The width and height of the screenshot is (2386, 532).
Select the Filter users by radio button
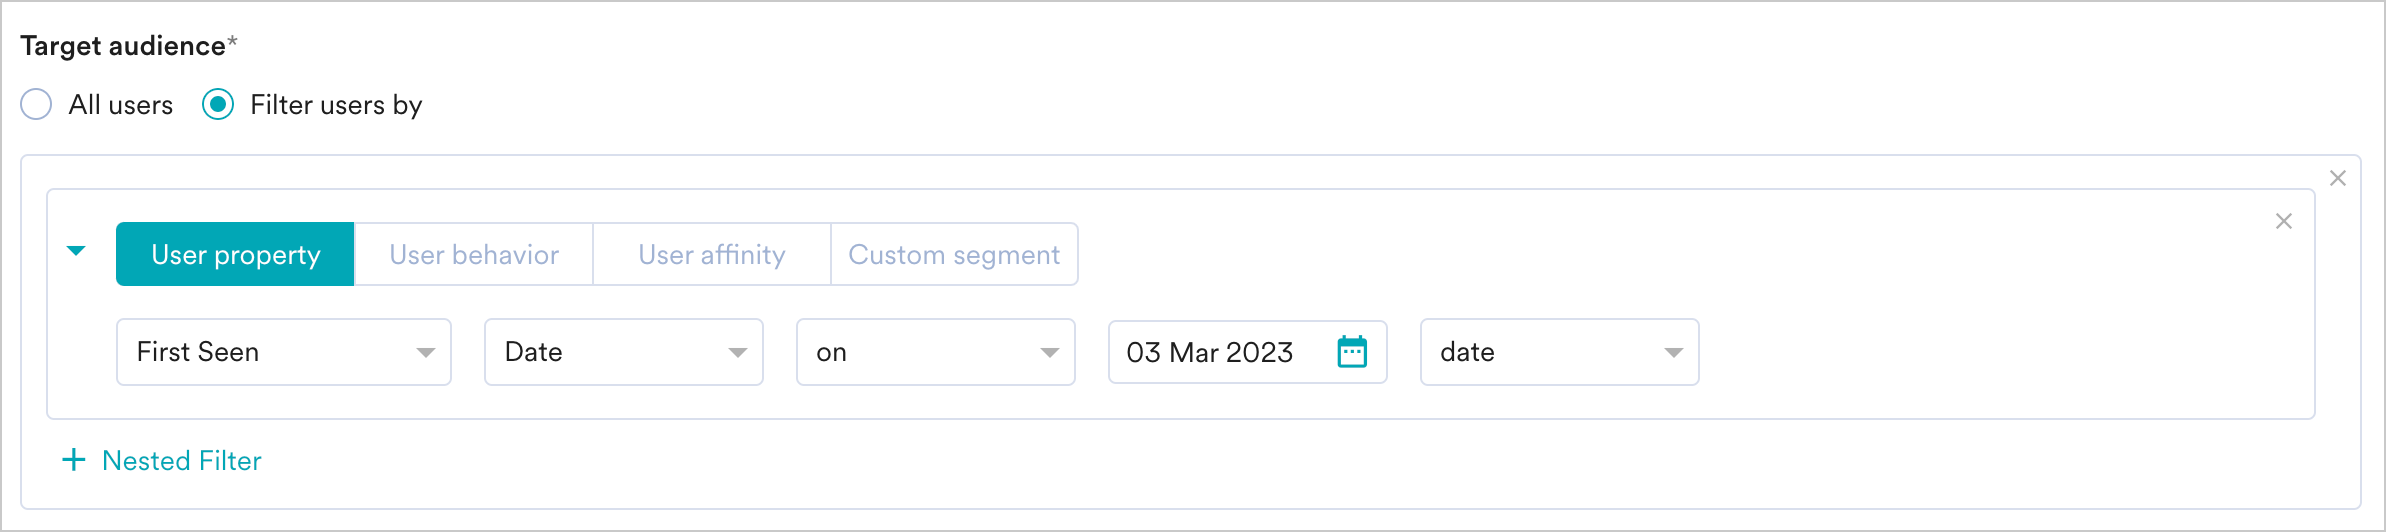[218, 105]
